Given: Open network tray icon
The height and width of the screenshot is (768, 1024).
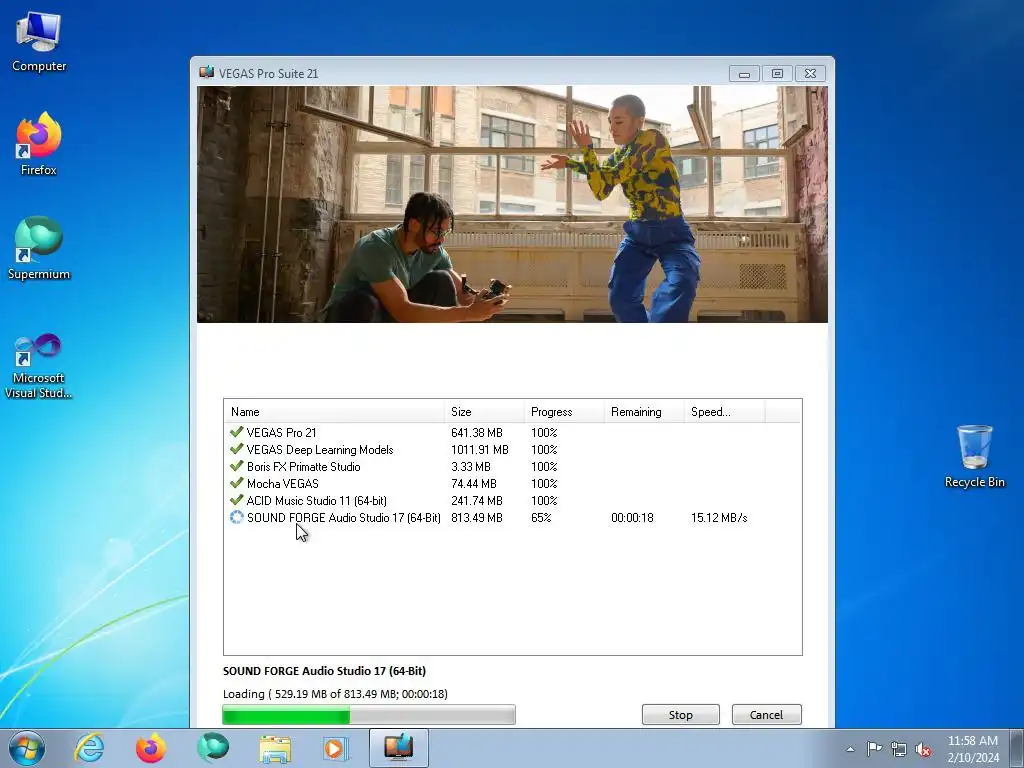Looking at the screenshot, I should tap(899, 749).
